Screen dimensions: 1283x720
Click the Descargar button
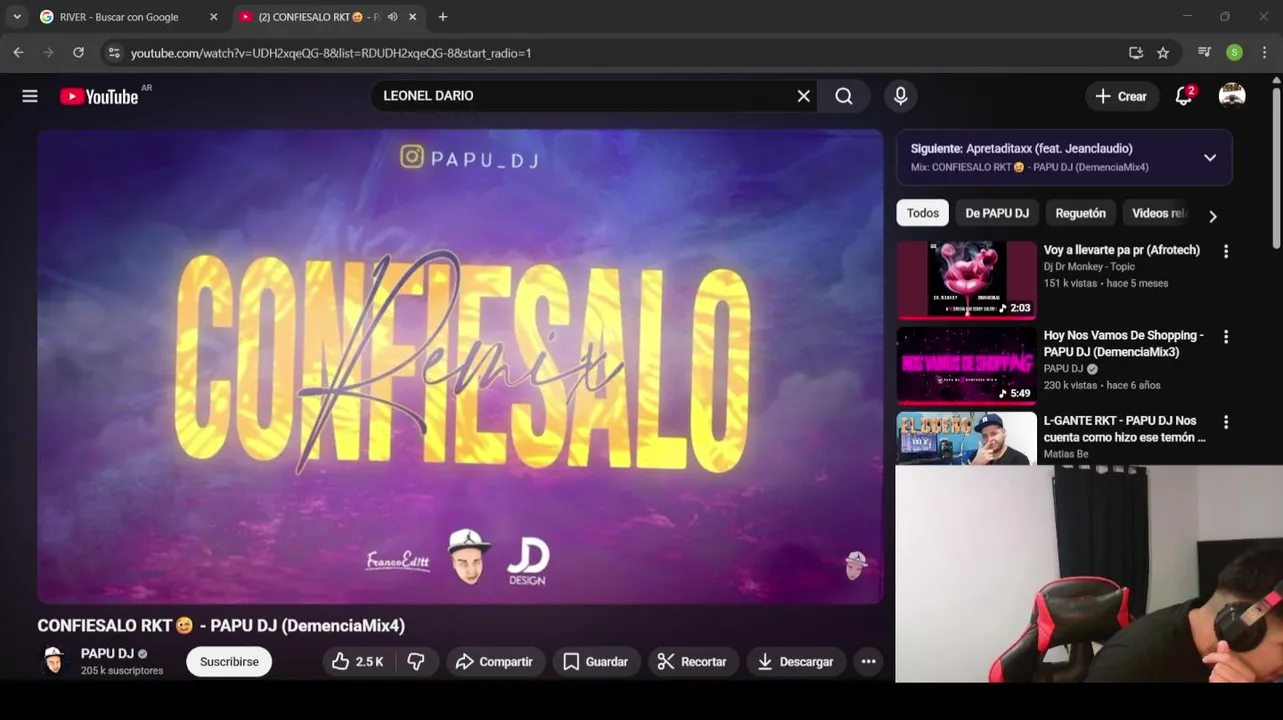[x=796, y=662]
